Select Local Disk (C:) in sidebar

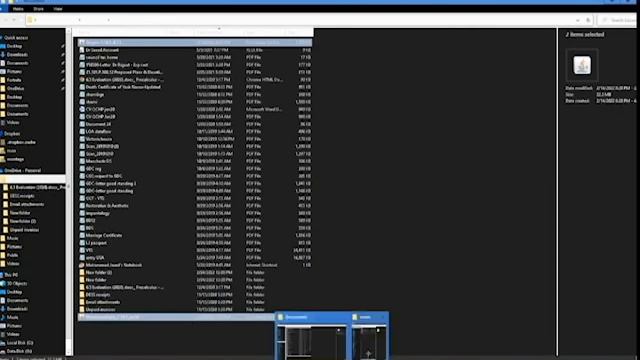point(20,342)
